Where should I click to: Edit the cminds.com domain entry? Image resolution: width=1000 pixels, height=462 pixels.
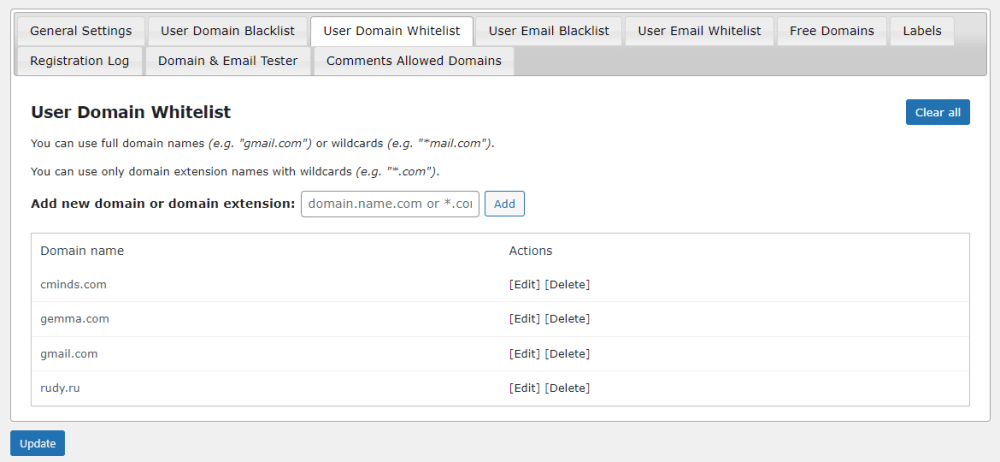pos(524,285)
